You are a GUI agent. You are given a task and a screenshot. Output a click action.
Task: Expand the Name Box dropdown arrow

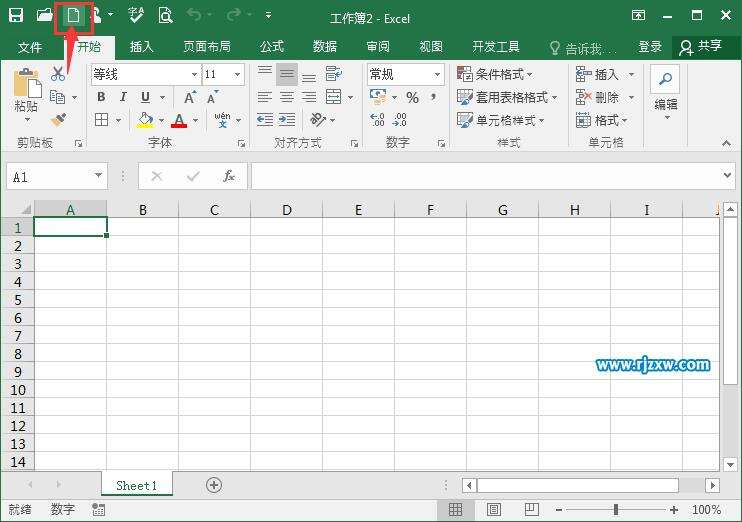98,176
